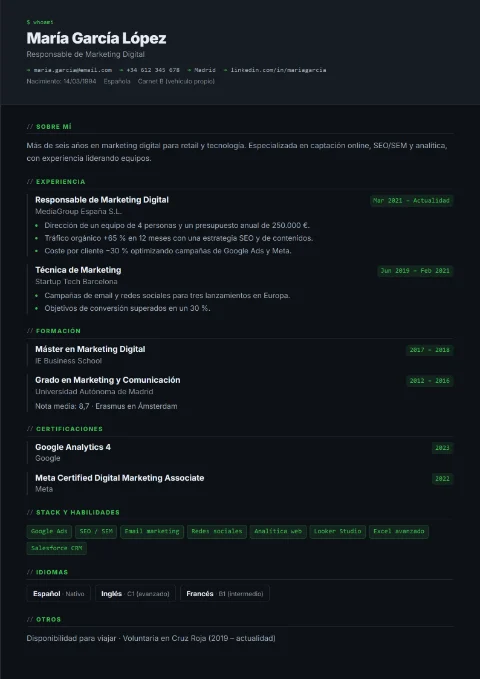The width and height of the screenshot is (480, 679).
Task: Click the Email marketing skill tag
Action: click(152, 532)
